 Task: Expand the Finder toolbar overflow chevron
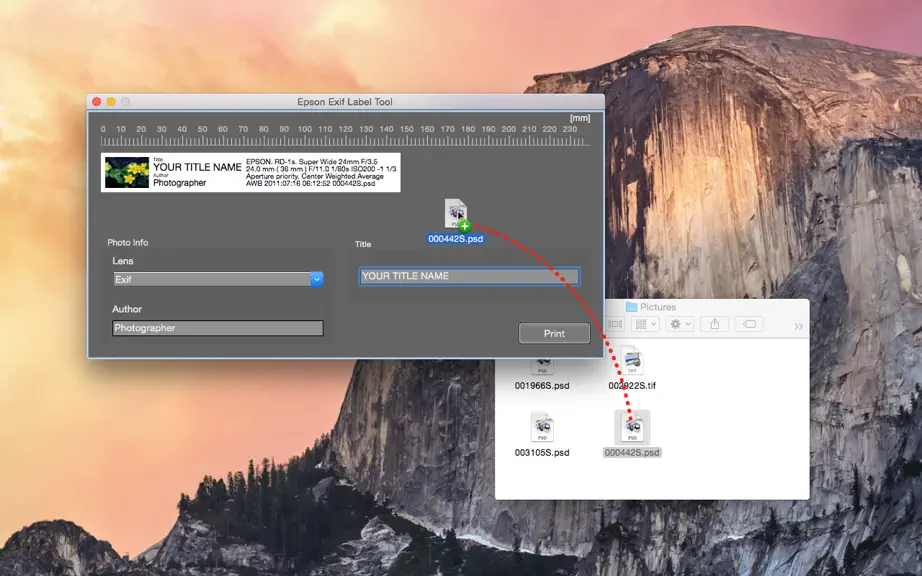[798, 326]
